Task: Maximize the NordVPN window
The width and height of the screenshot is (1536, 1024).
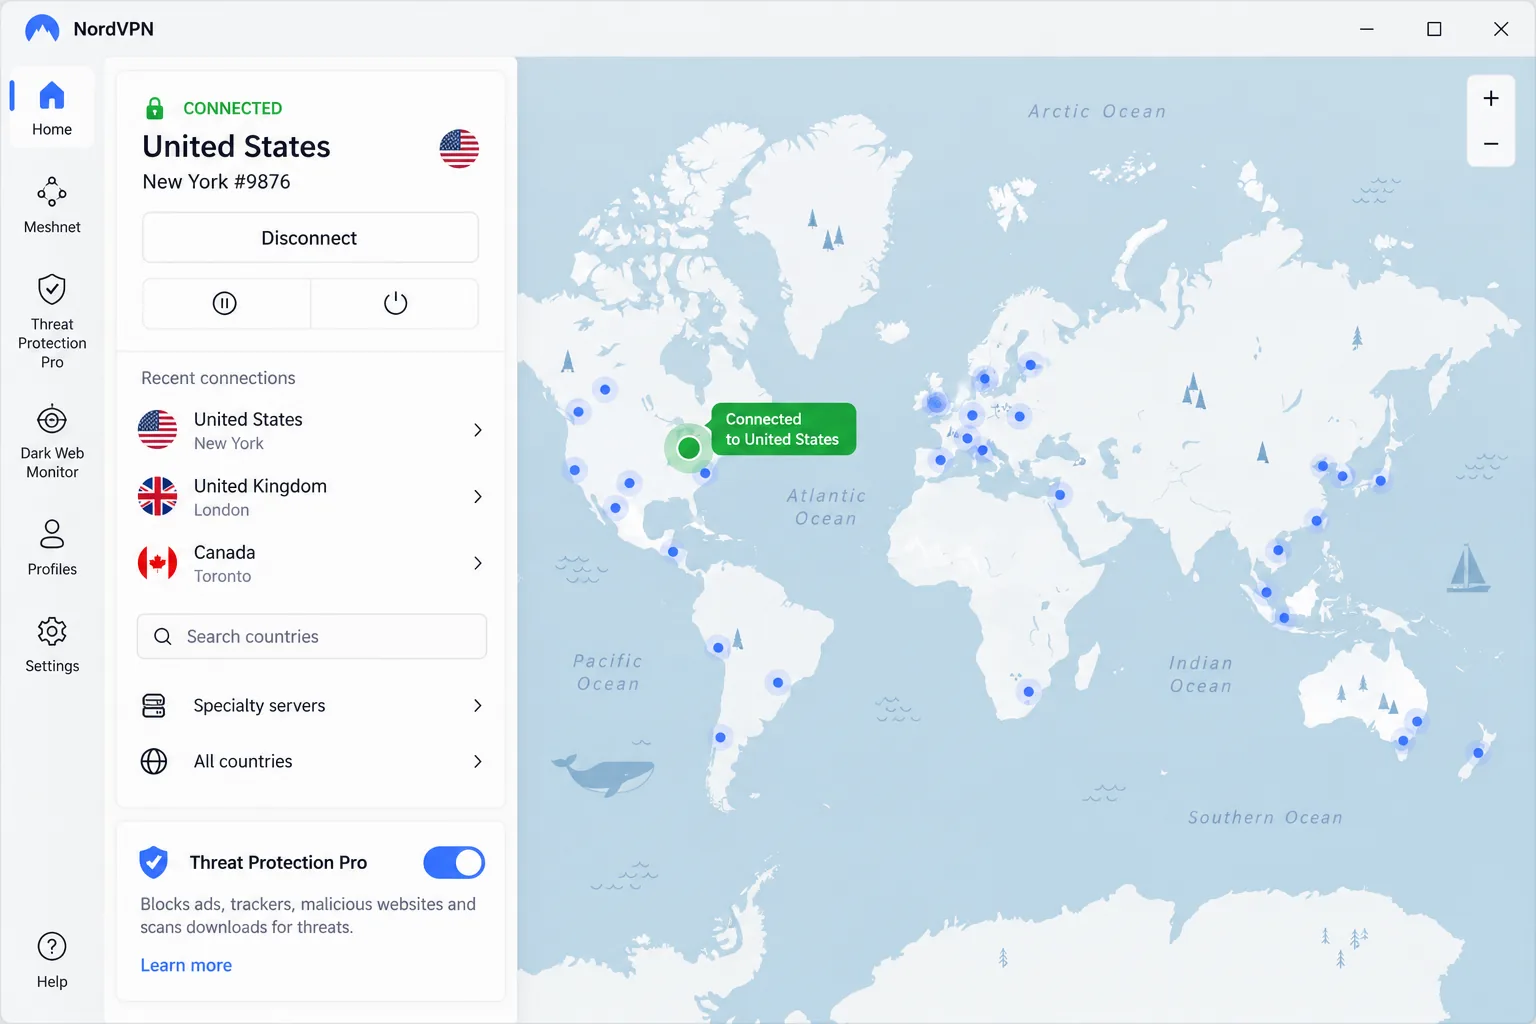Action: [1434, 29]
